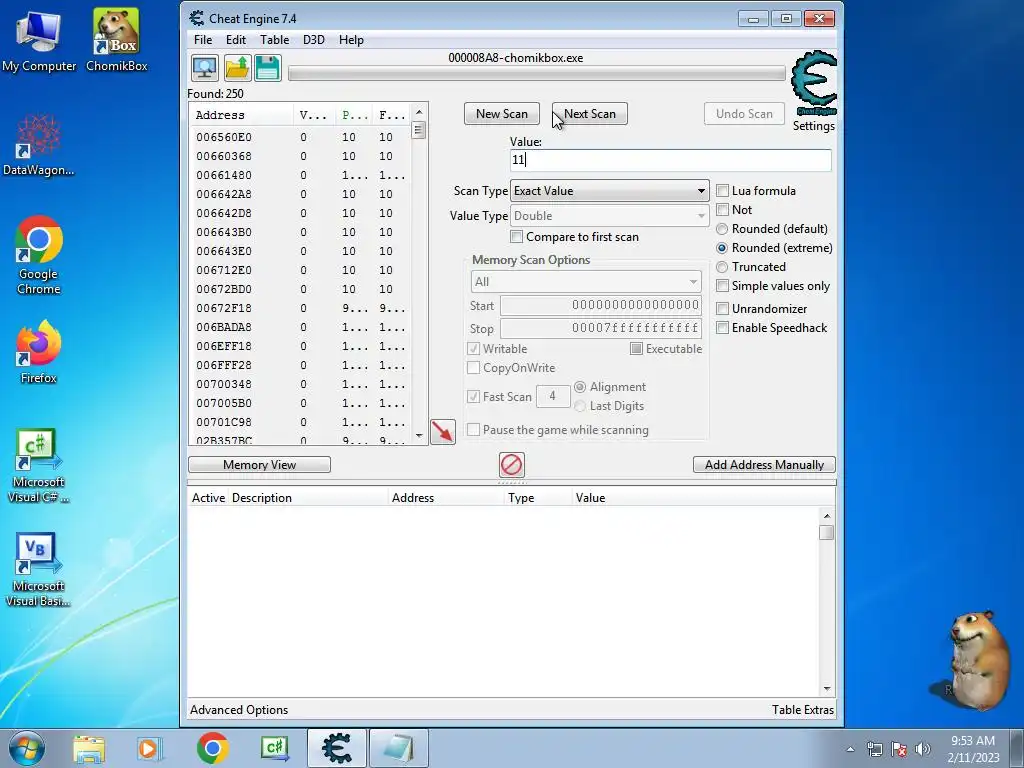Open Microsoft Visual Basic desktop shortcut
This screenshot has width=1024, height=768.
39,569
